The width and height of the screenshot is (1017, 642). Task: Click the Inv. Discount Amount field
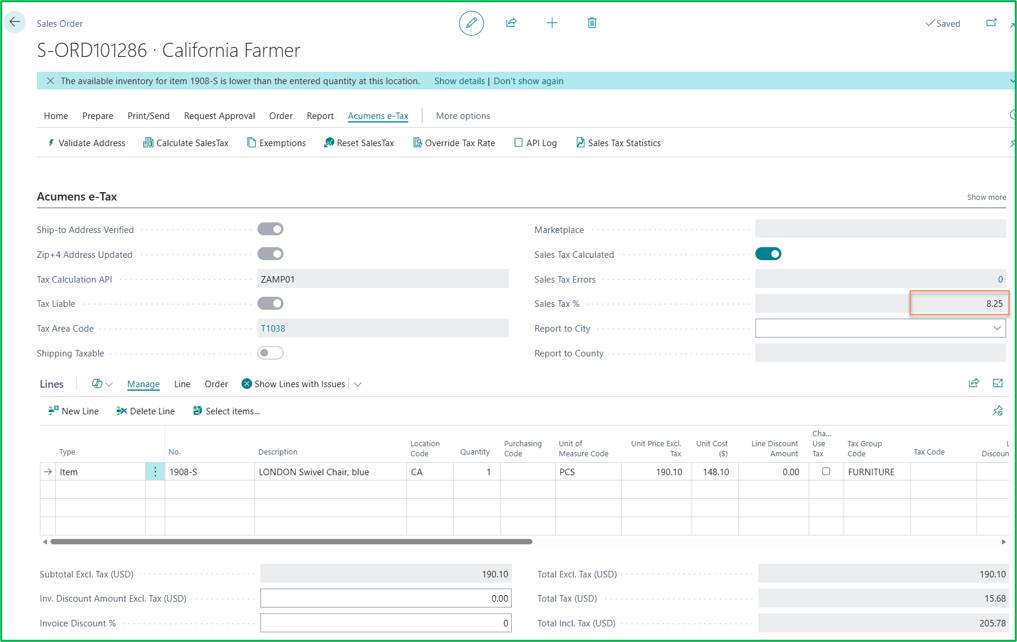click(x=386, y=598)
